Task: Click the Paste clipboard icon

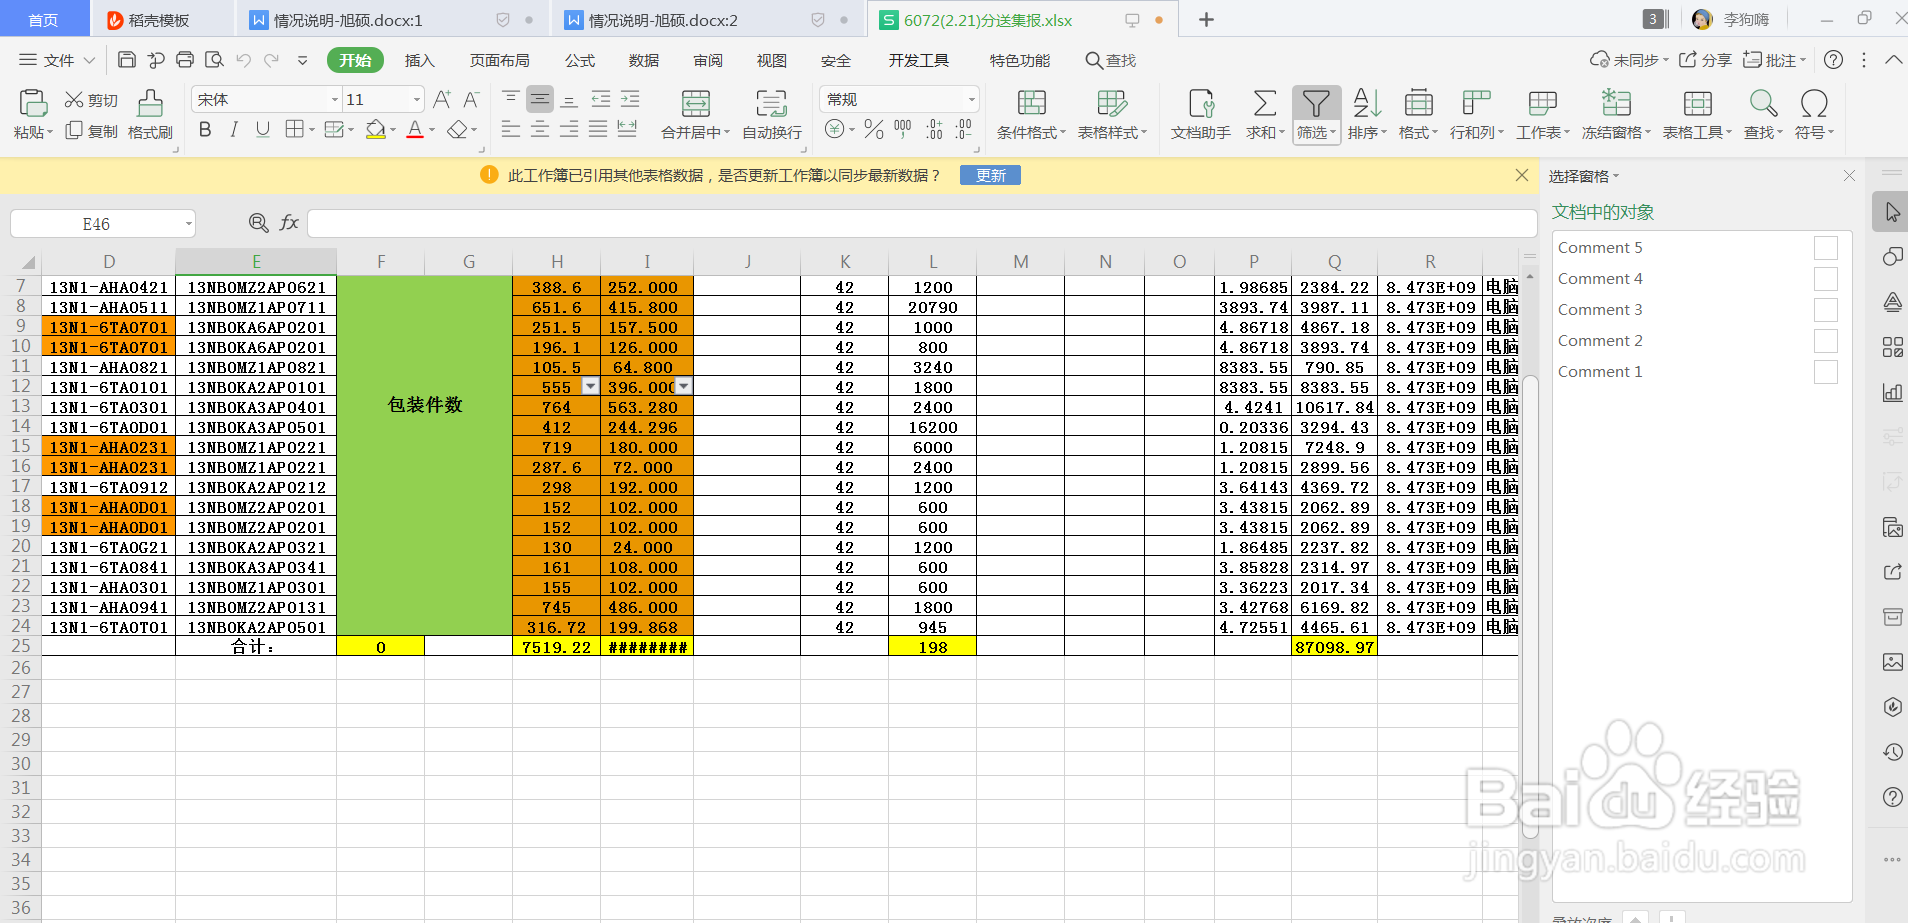Action: [x=33, y=104]
